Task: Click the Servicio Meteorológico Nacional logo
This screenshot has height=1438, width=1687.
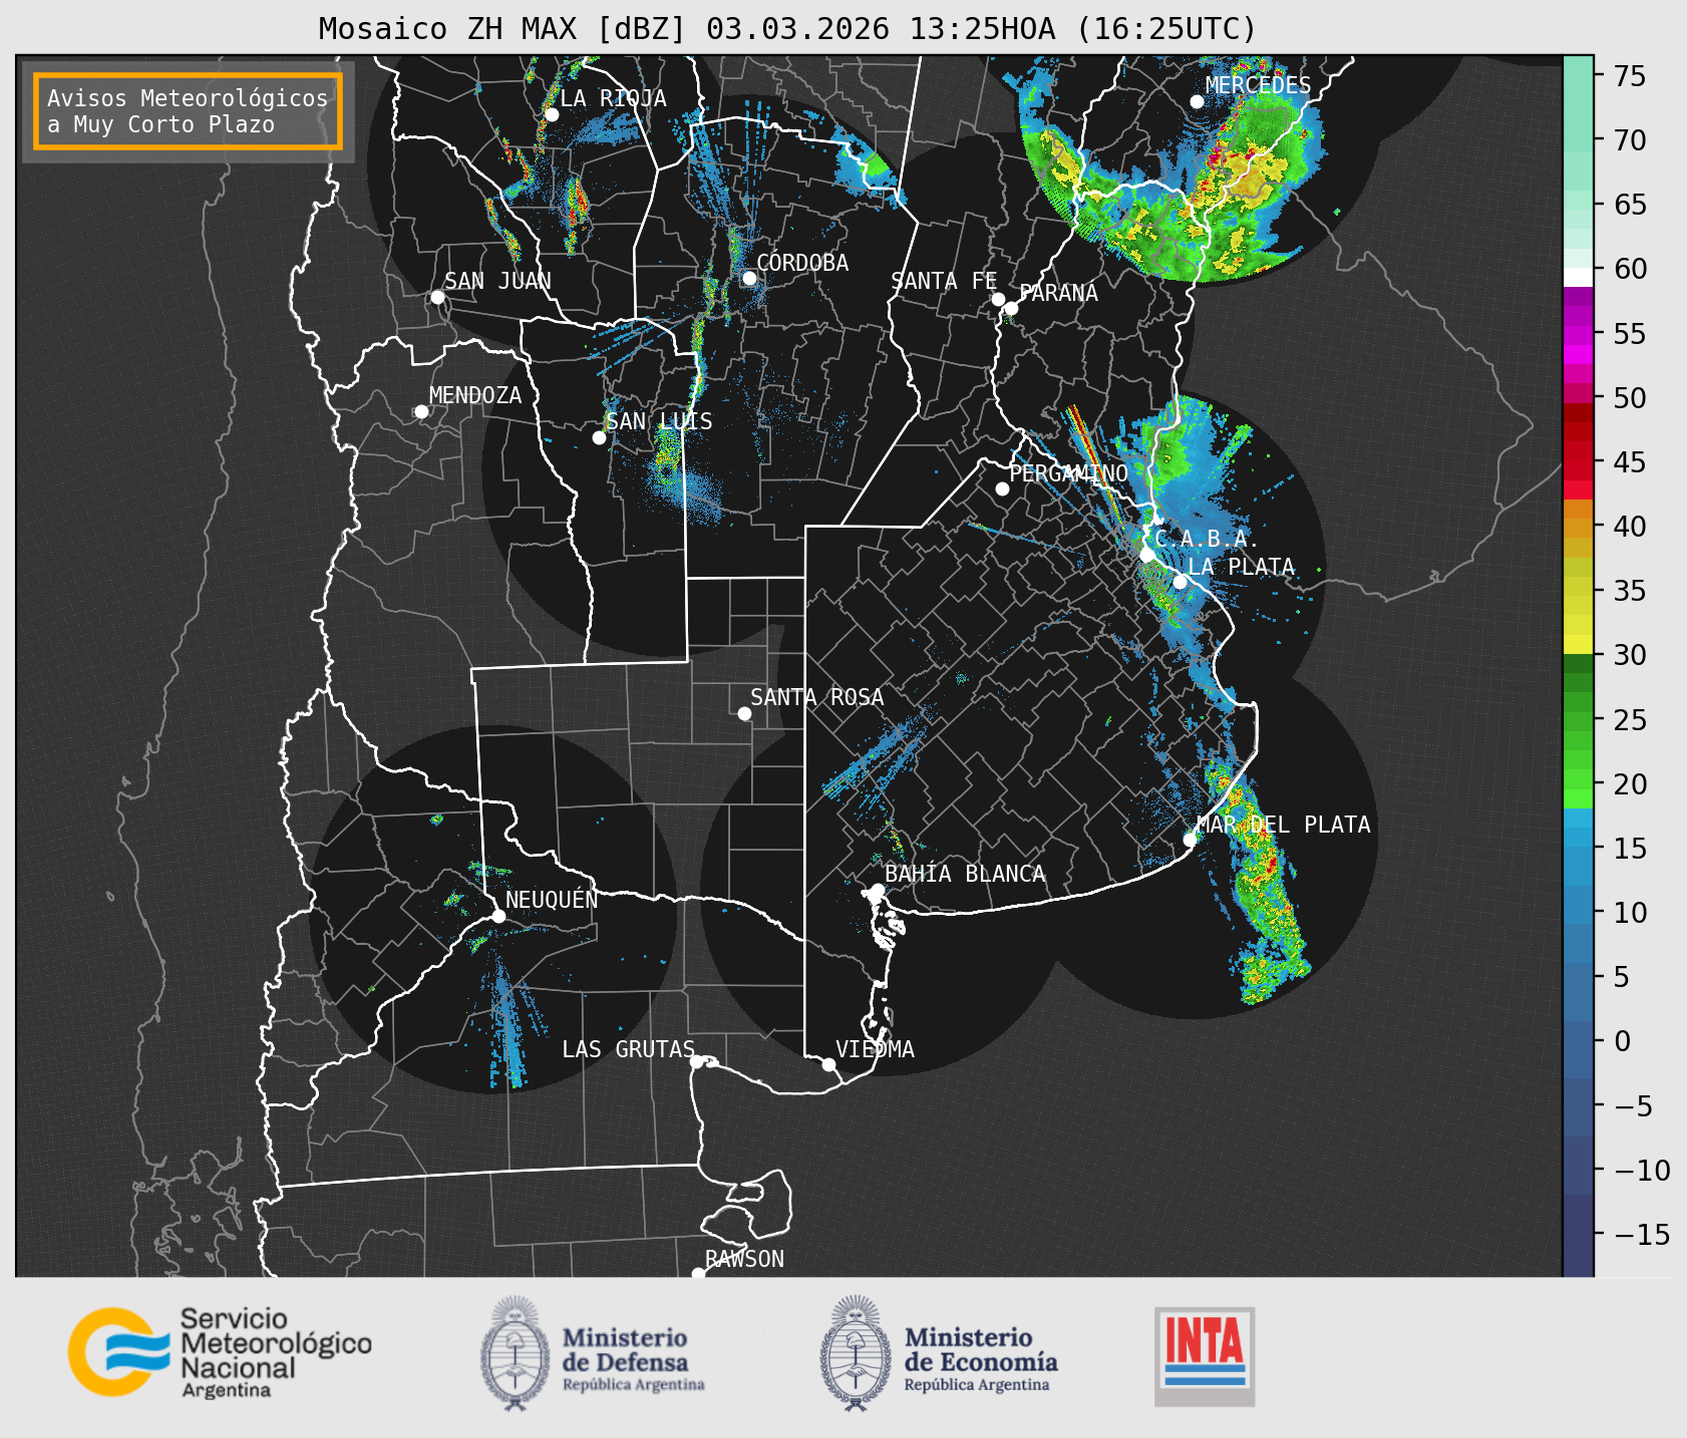Action: pos(220,1352)
